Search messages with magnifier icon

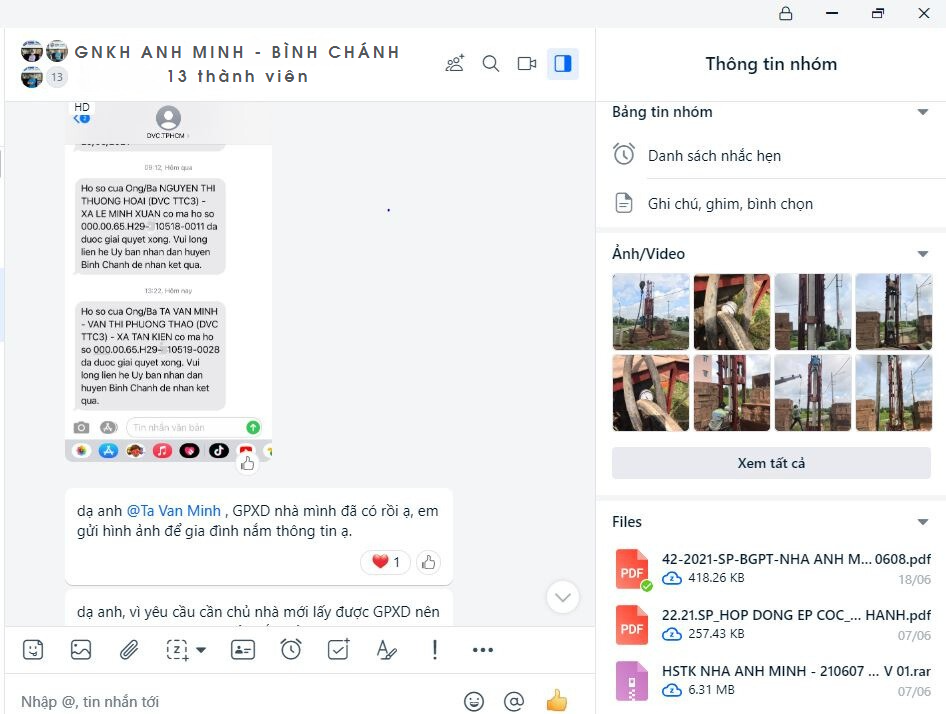pos(491,63)
